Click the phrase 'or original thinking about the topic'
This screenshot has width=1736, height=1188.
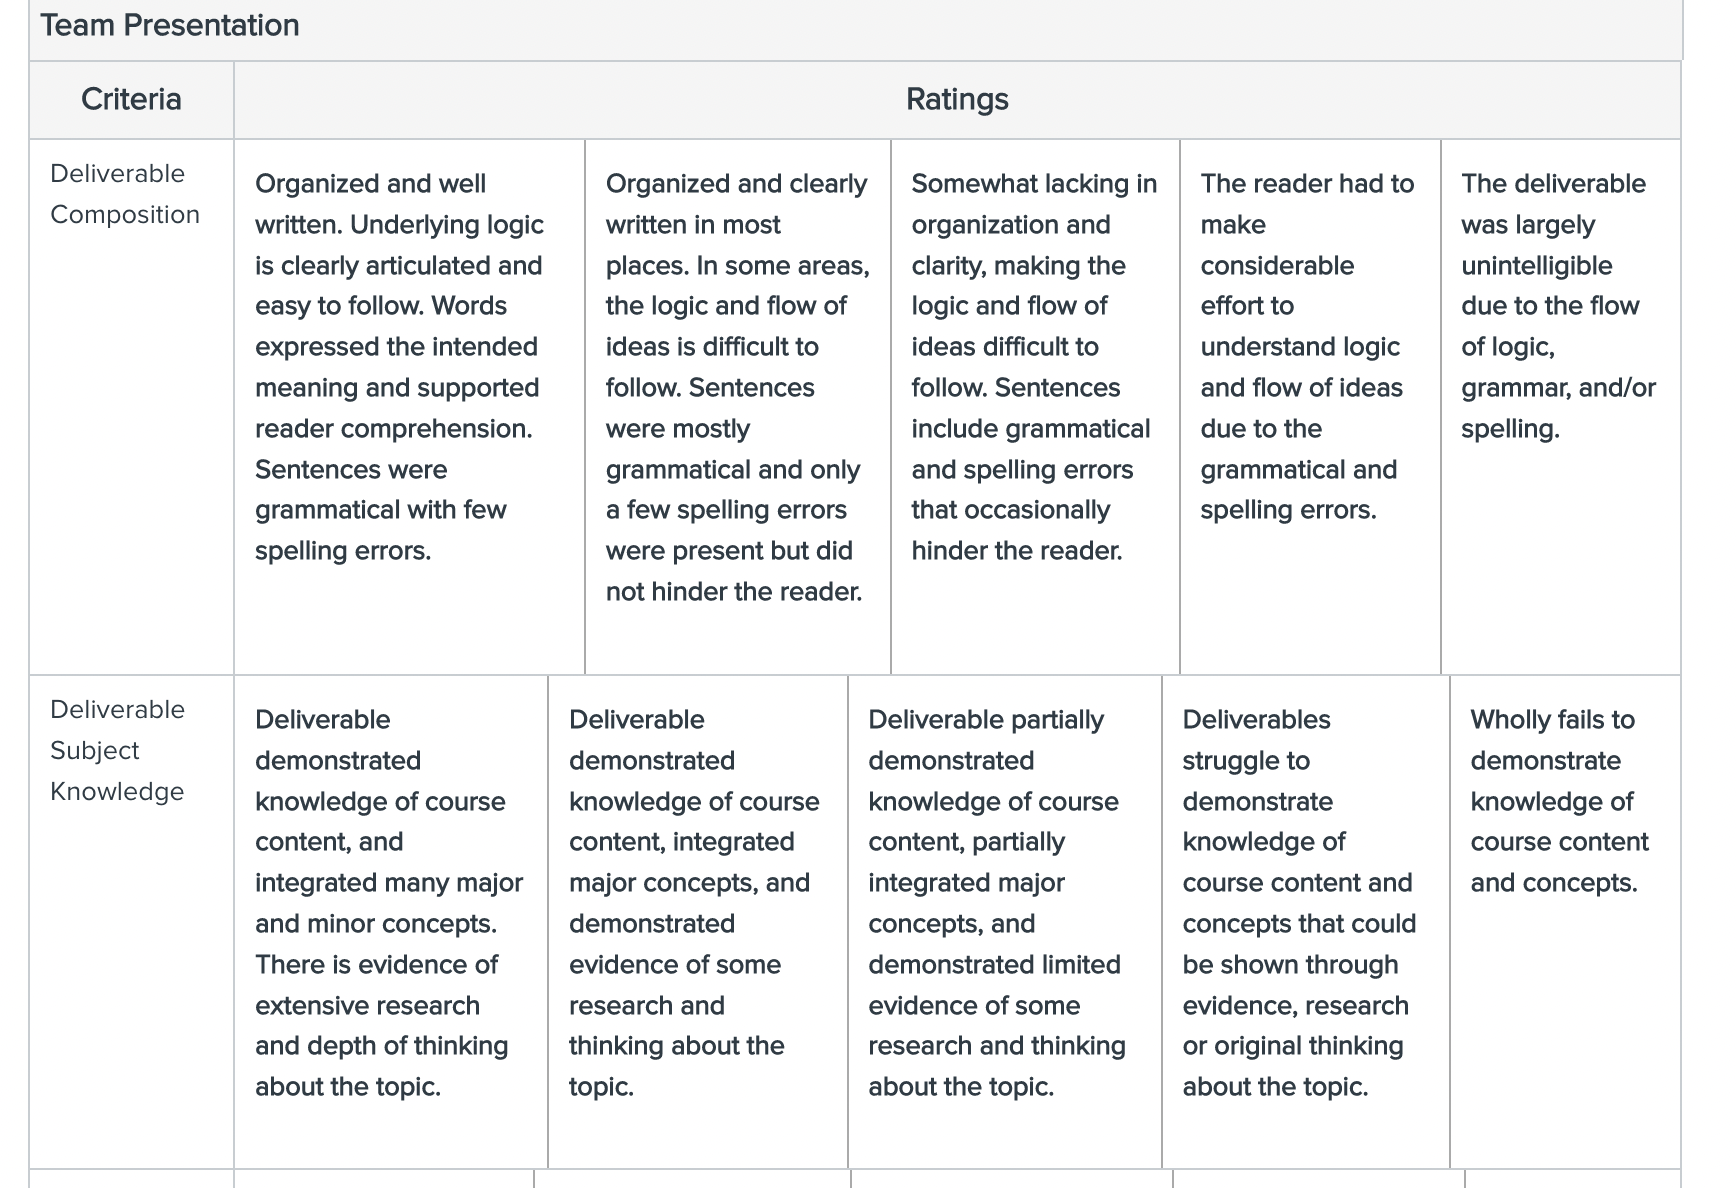[x=1293, y=1066]
